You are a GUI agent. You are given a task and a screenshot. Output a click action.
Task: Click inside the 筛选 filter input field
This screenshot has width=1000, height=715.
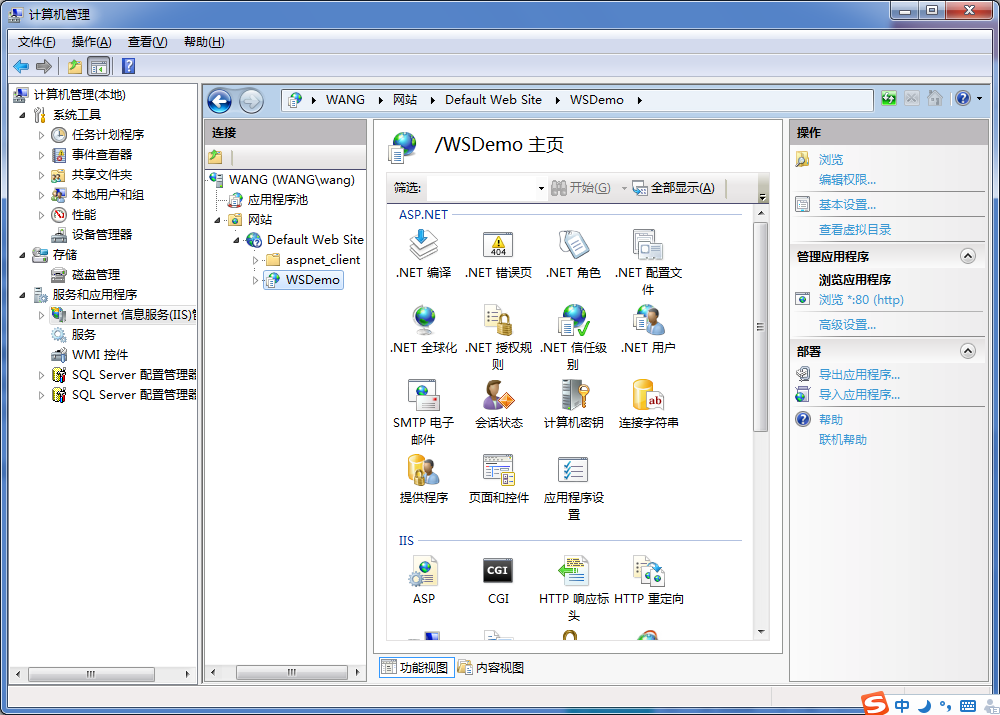tap(482, 188)
